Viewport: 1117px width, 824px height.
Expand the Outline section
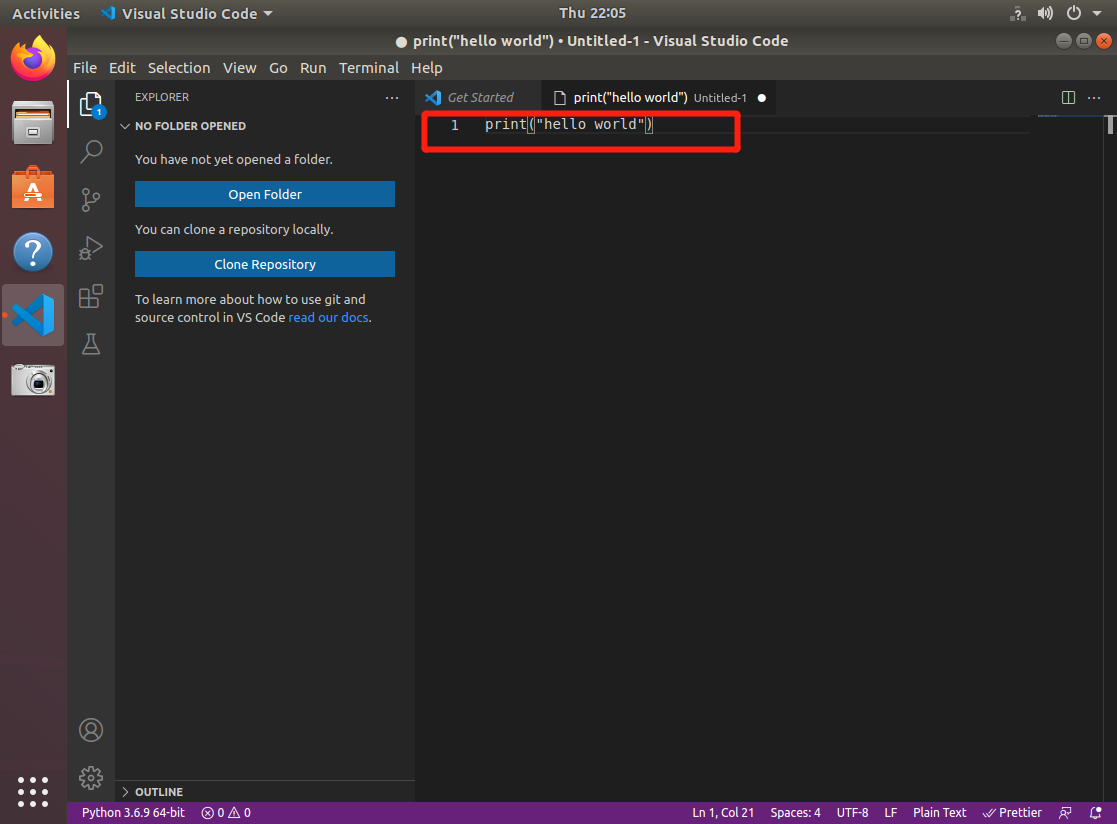coord(265,792)
